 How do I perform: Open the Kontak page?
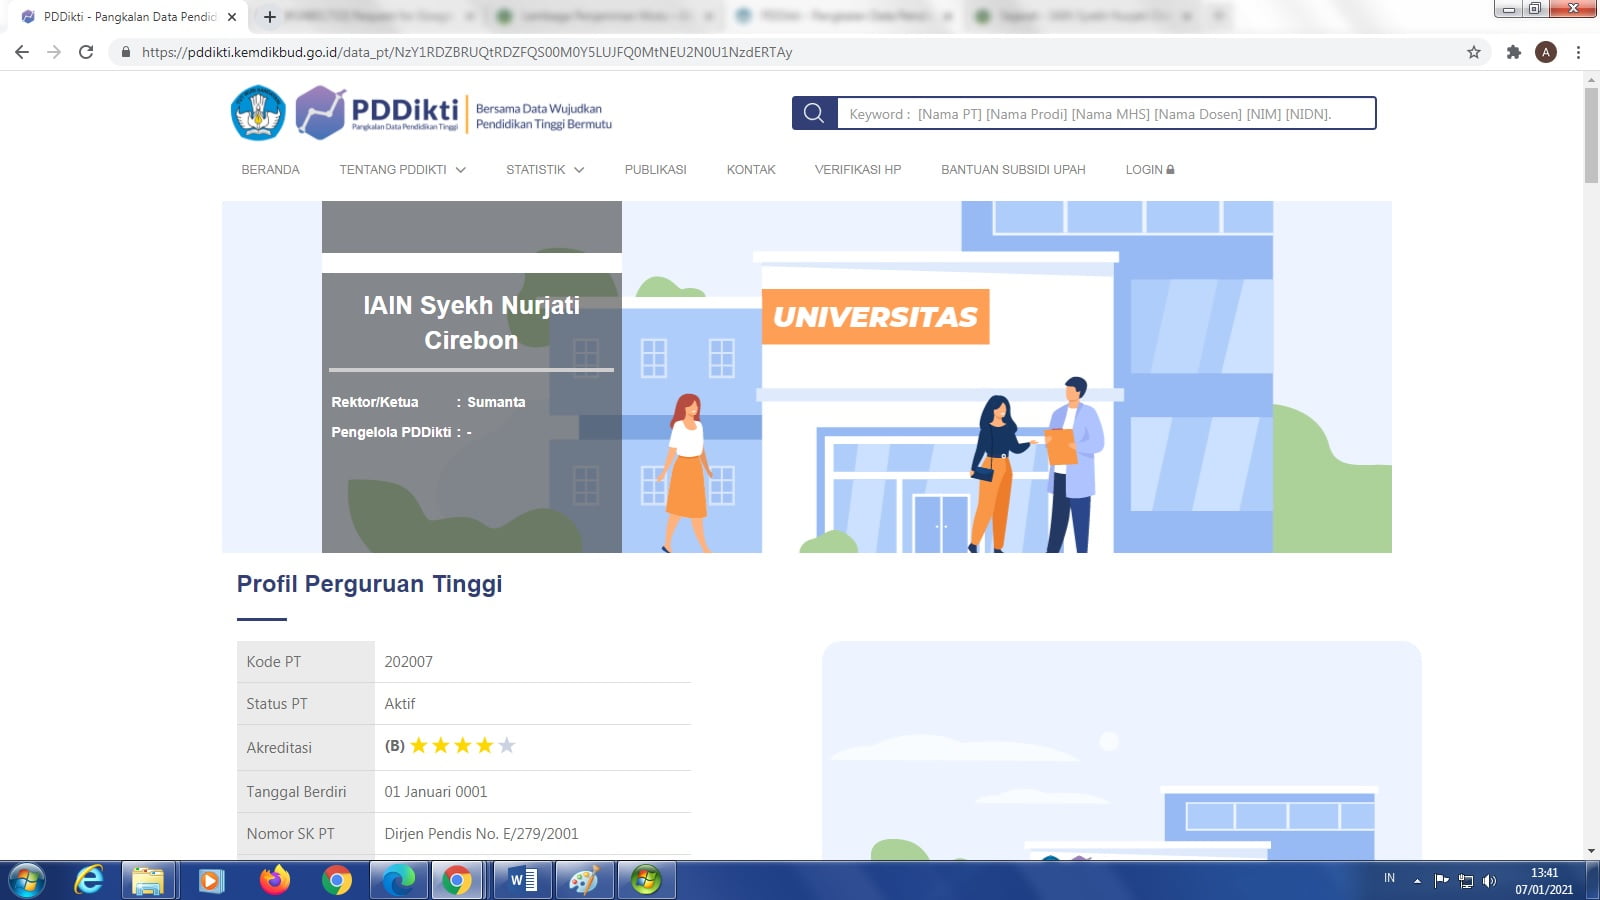(x=750, y=170)
